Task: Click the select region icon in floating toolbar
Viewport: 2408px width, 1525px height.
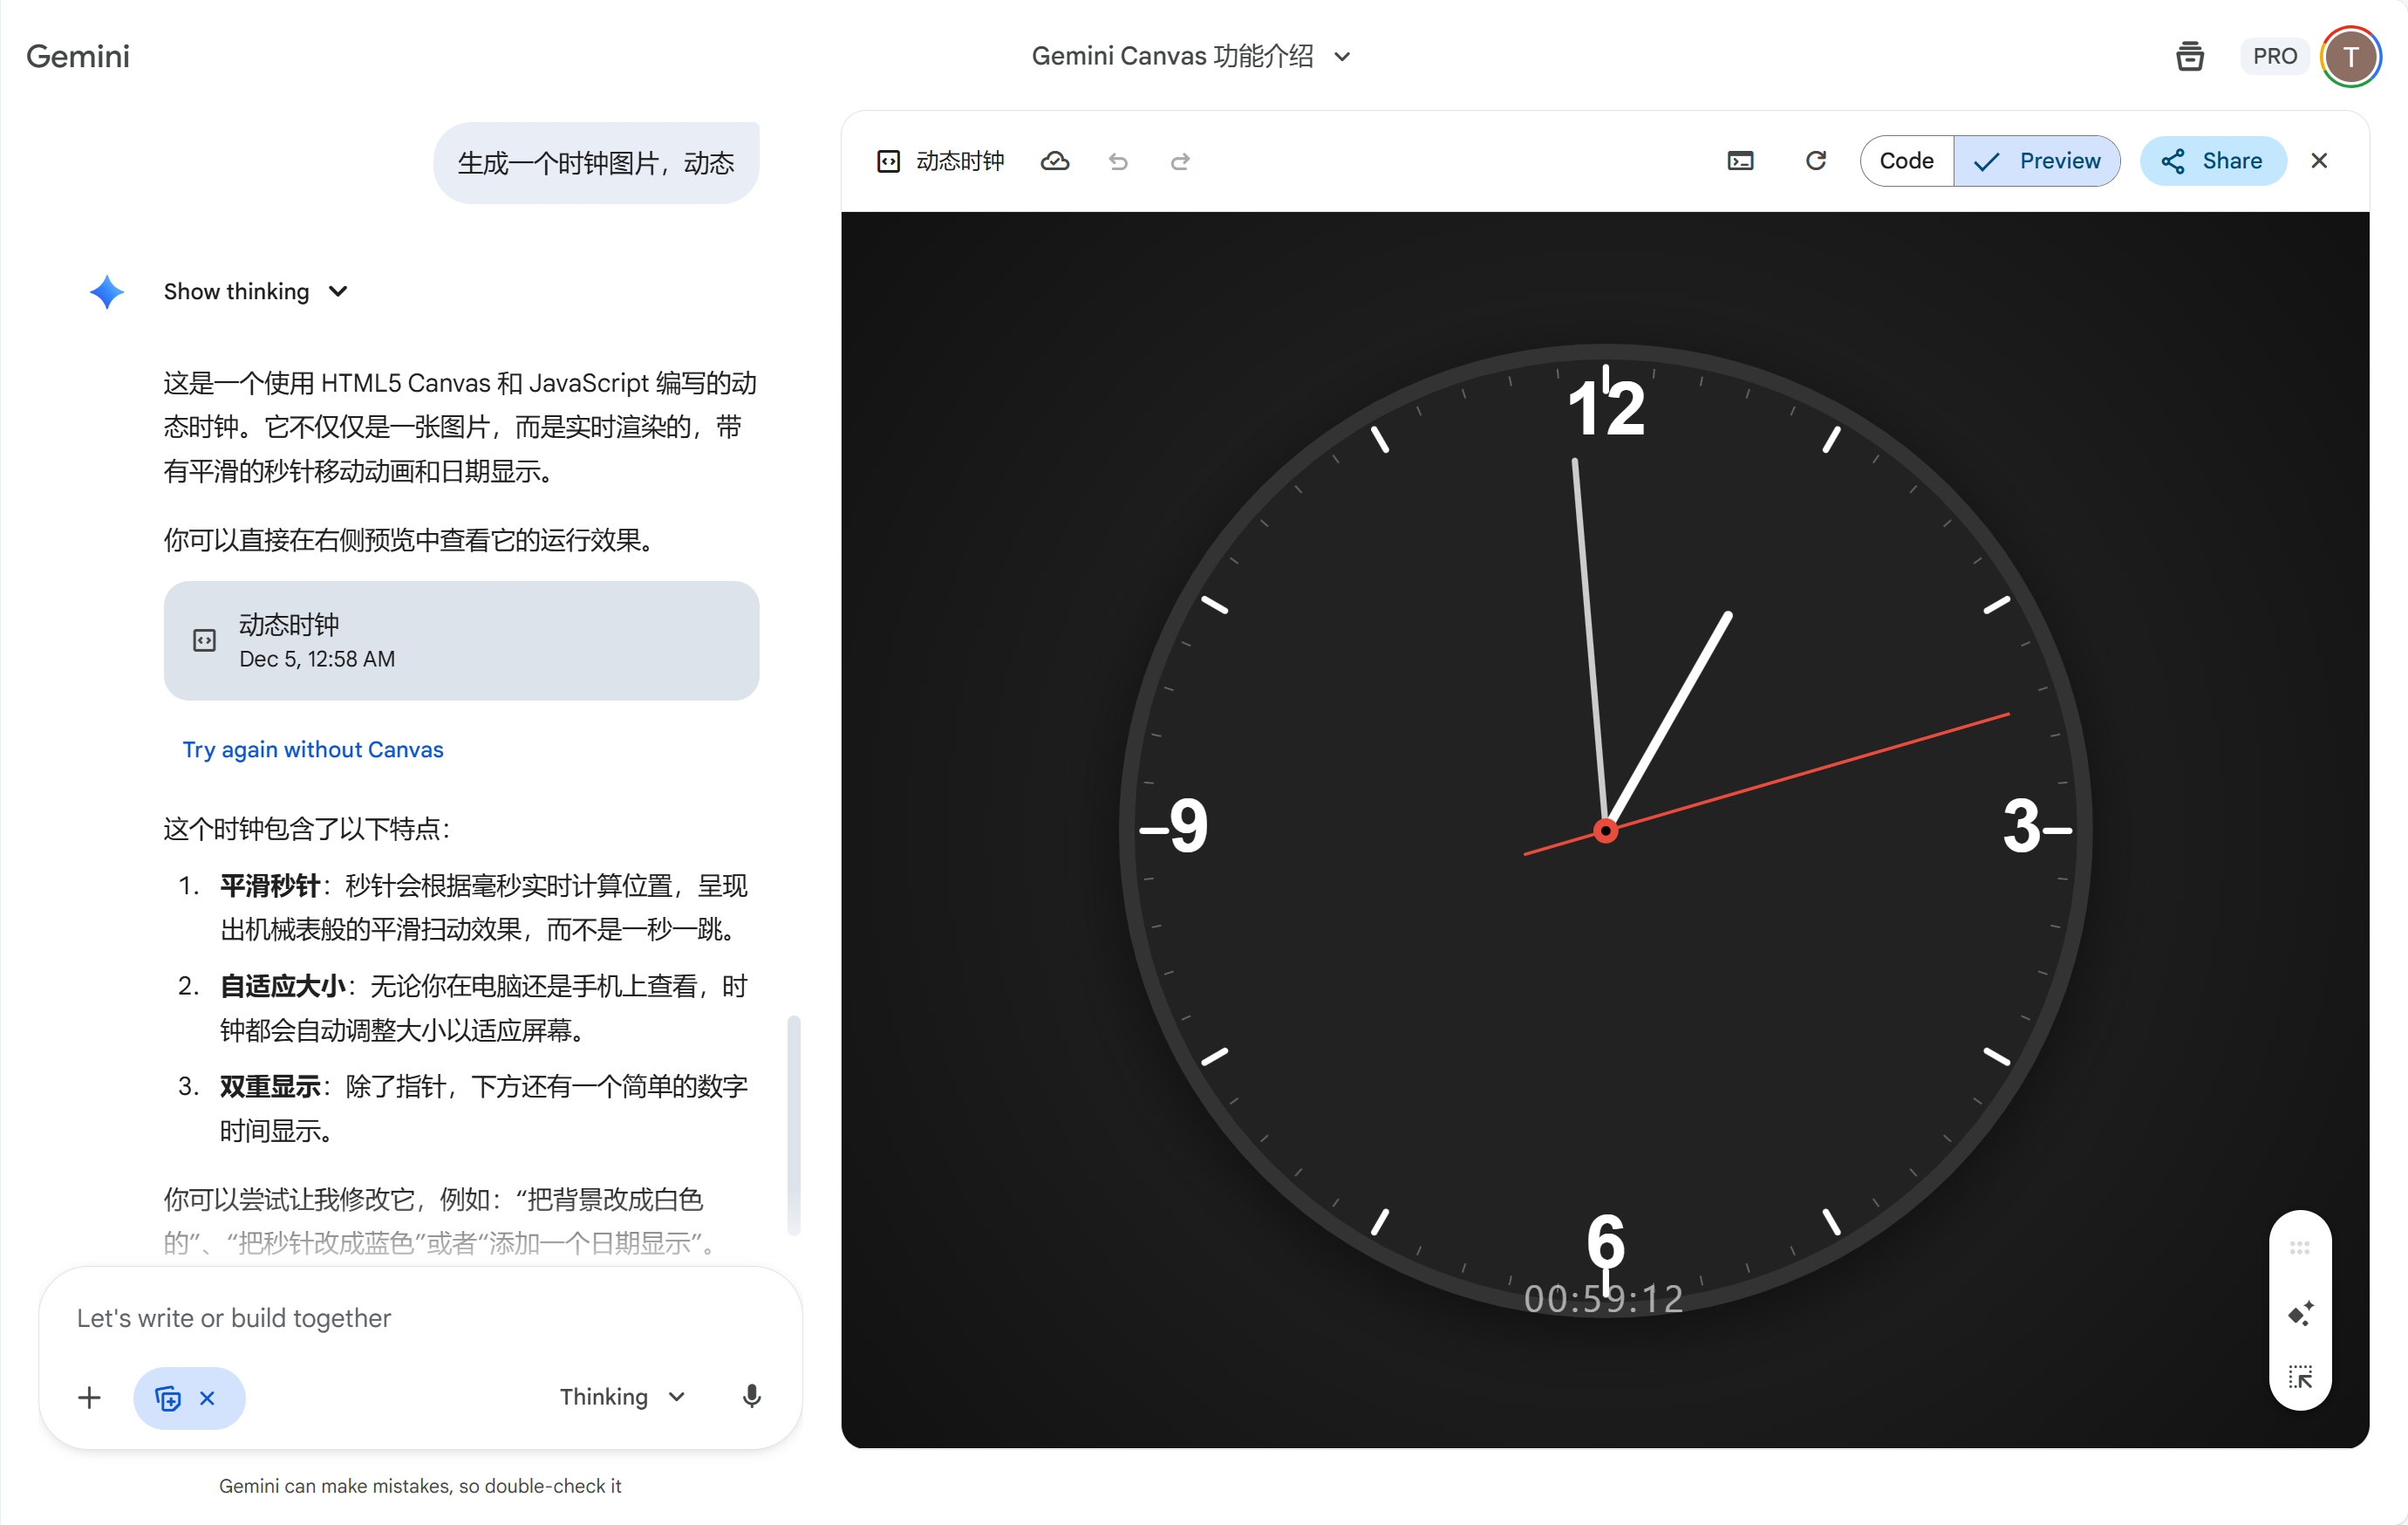Action: [x=2299, y=1377]
